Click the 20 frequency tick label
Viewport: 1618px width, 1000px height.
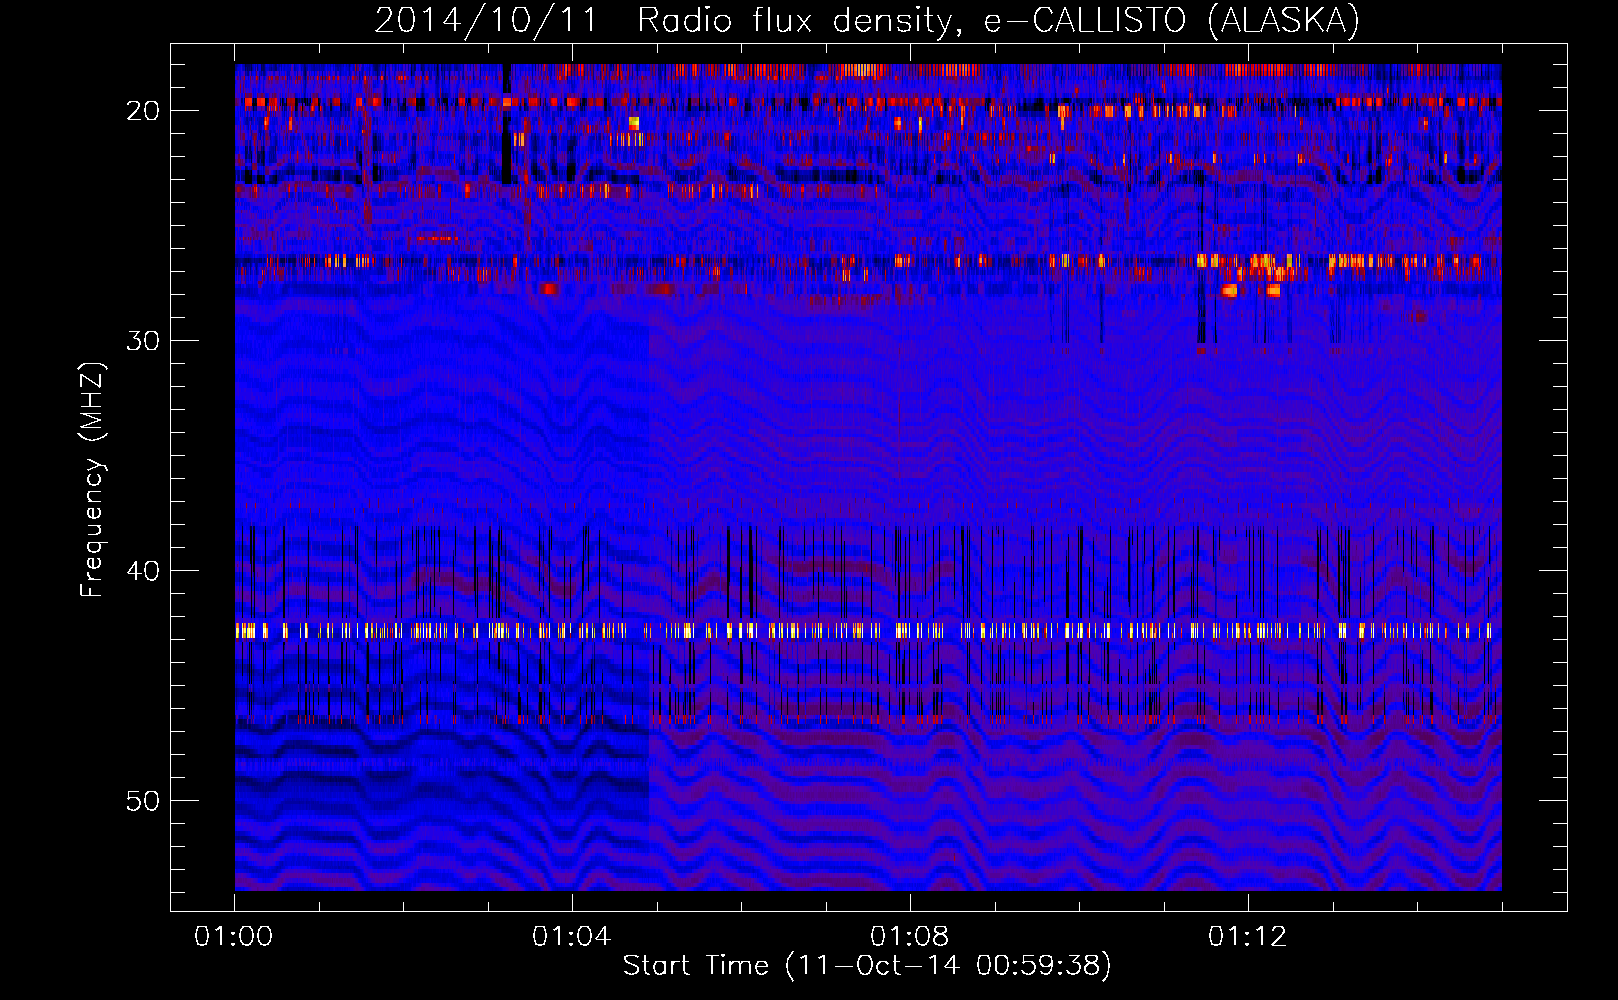(143, 111)
